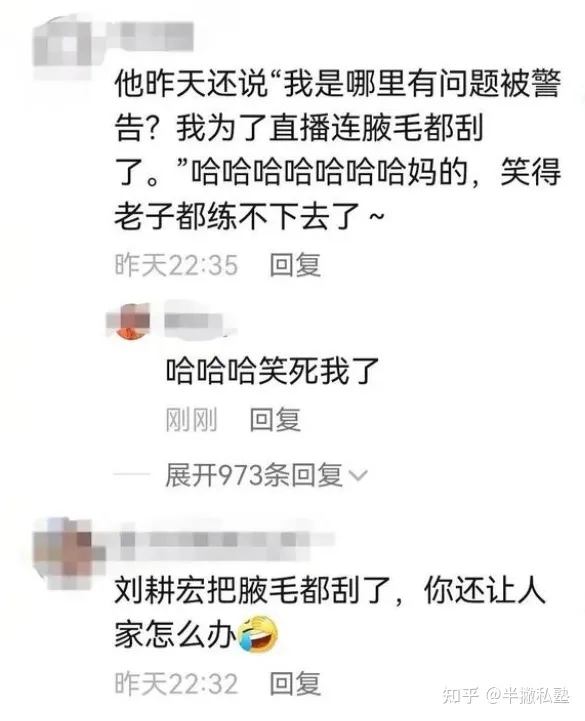Tap the 昨天22:35 timestamp
585x721 pixels.
[176, 265]
